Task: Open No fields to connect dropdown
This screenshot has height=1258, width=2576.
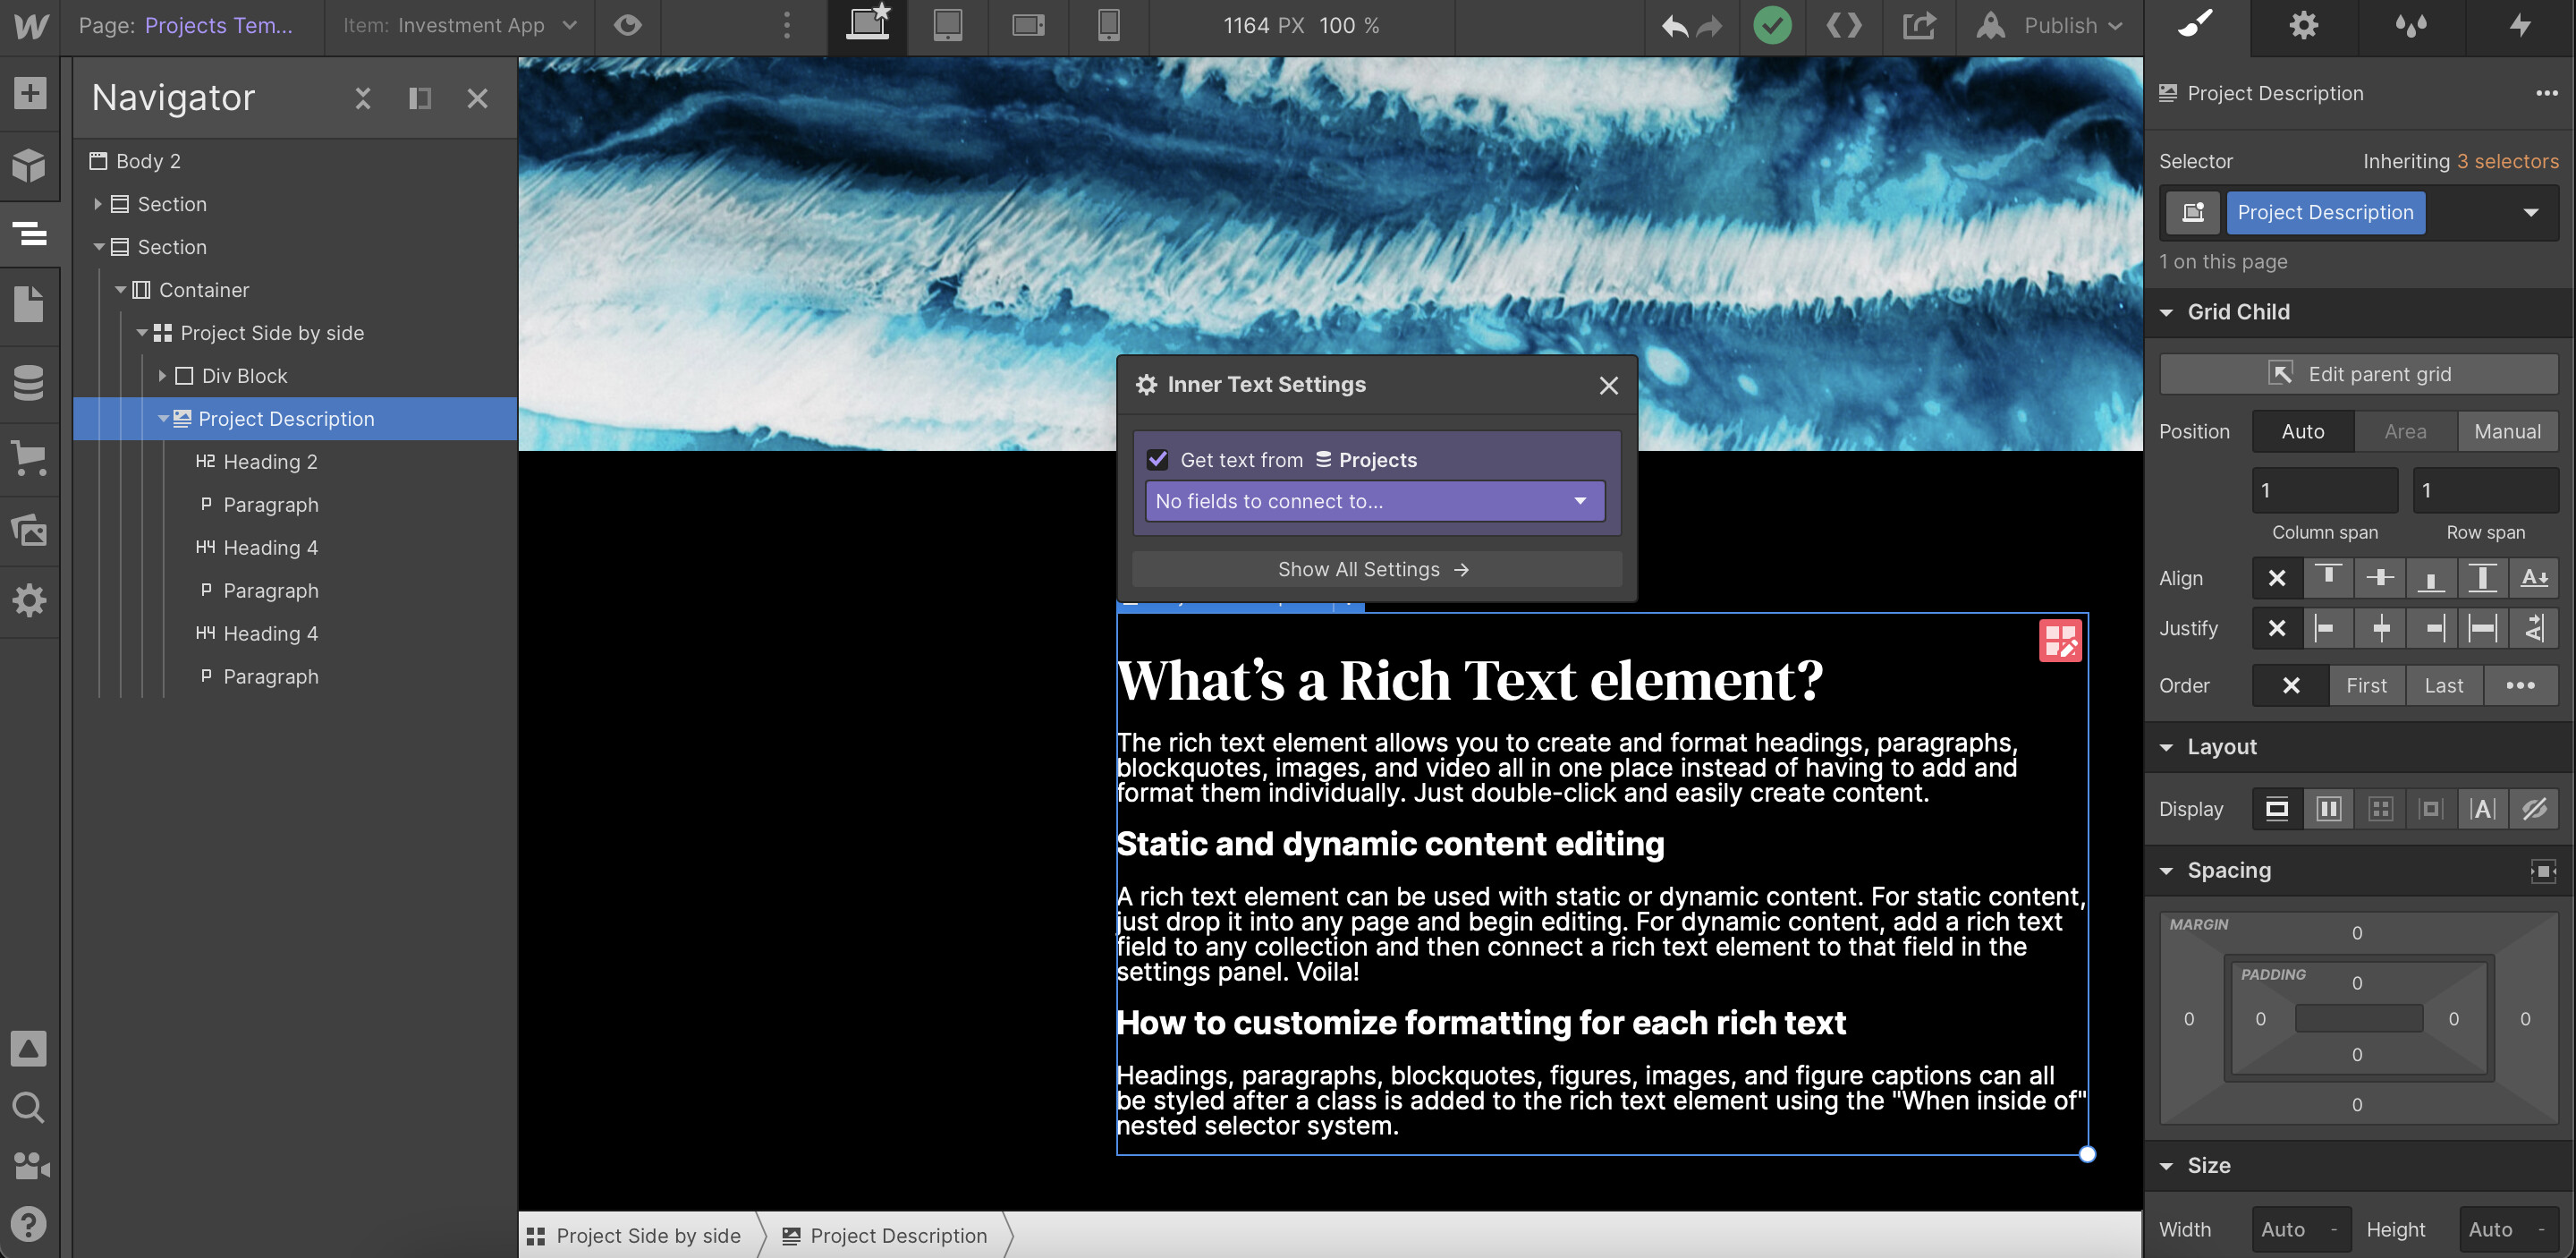Action: pyautogui.click(x=1374, y=502)
